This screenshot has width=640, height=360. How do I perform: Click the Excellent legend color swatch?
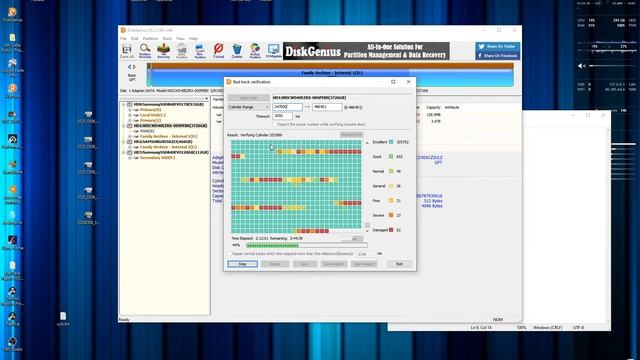(x=391, y=142)
